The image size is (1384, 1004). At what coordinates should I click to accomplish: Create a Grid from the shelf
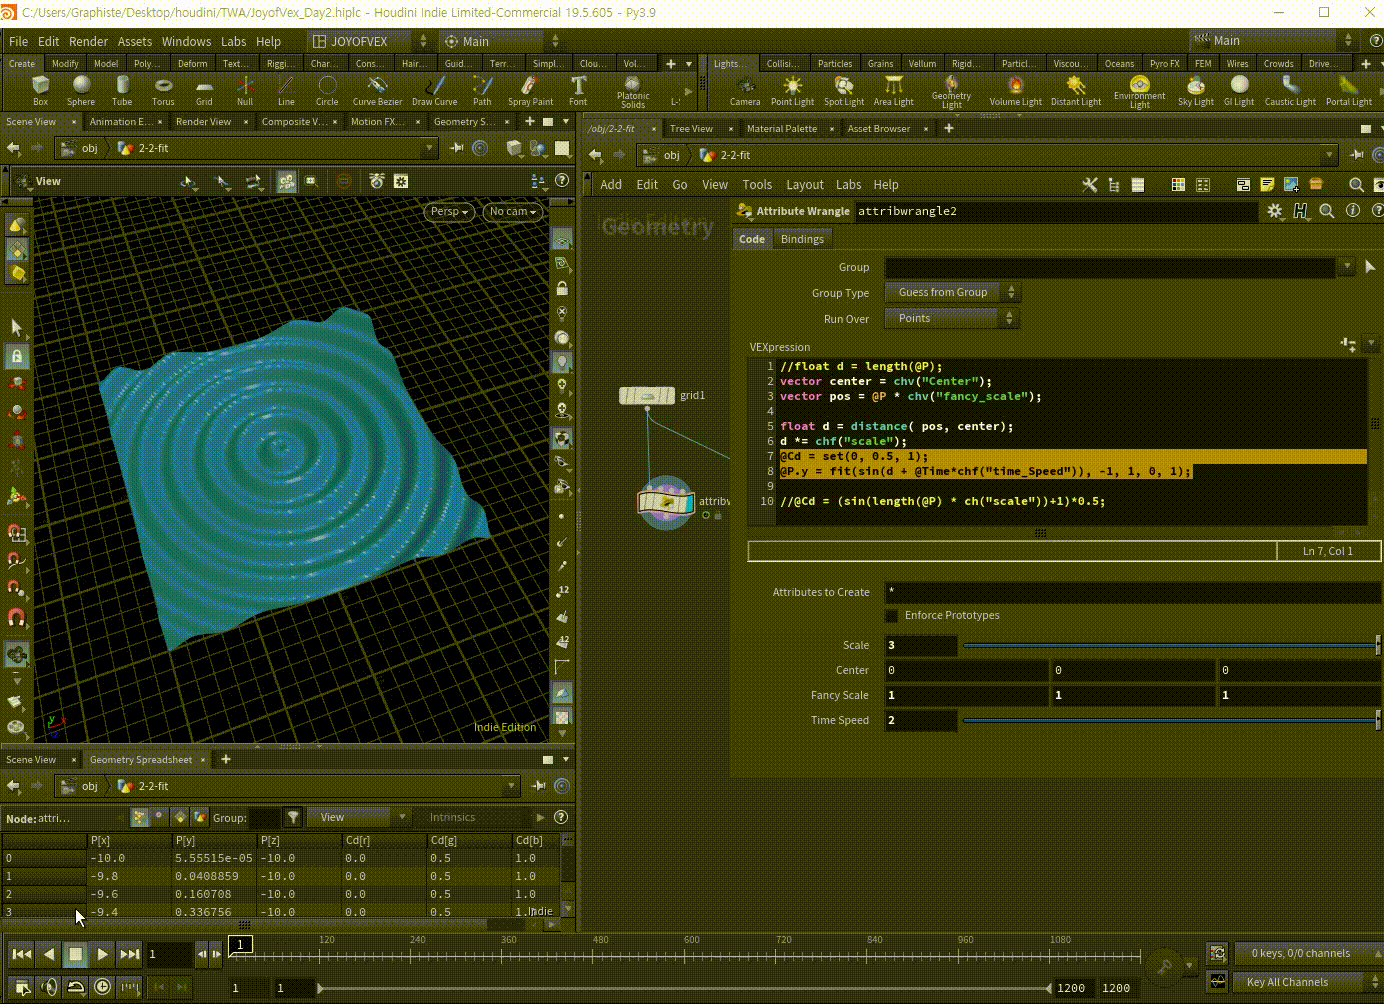tap(204, 90)
